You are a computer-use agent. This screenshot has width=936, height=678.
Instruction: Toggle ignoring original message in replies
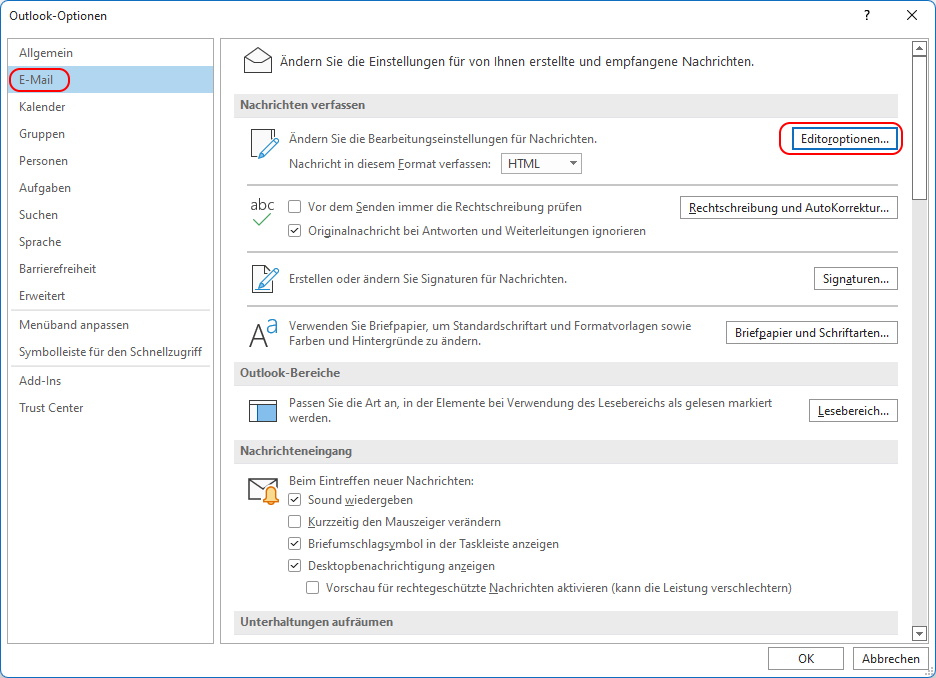294,231
